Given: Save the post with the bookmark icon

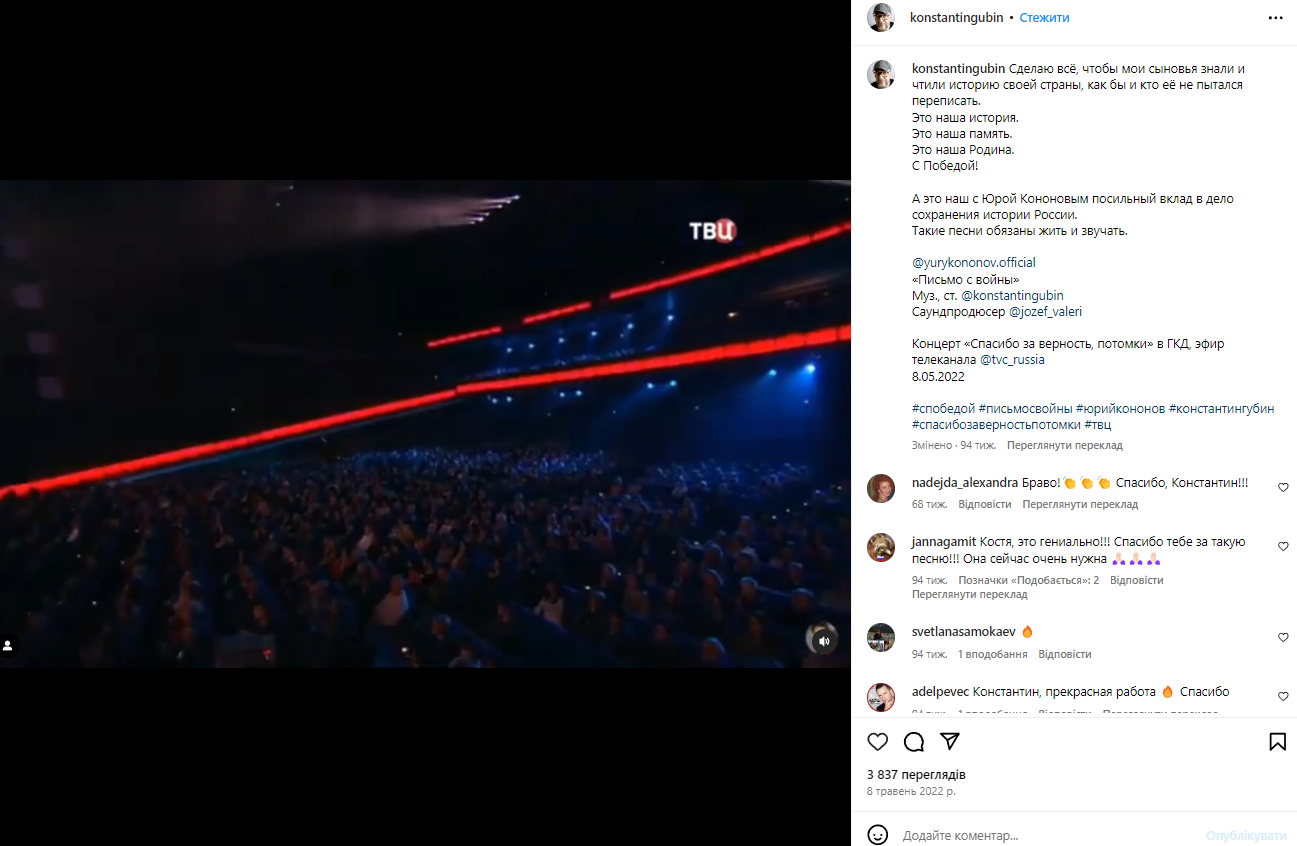Looking at the screenshot, I should pyautogui.click(x=1277, y=742).
